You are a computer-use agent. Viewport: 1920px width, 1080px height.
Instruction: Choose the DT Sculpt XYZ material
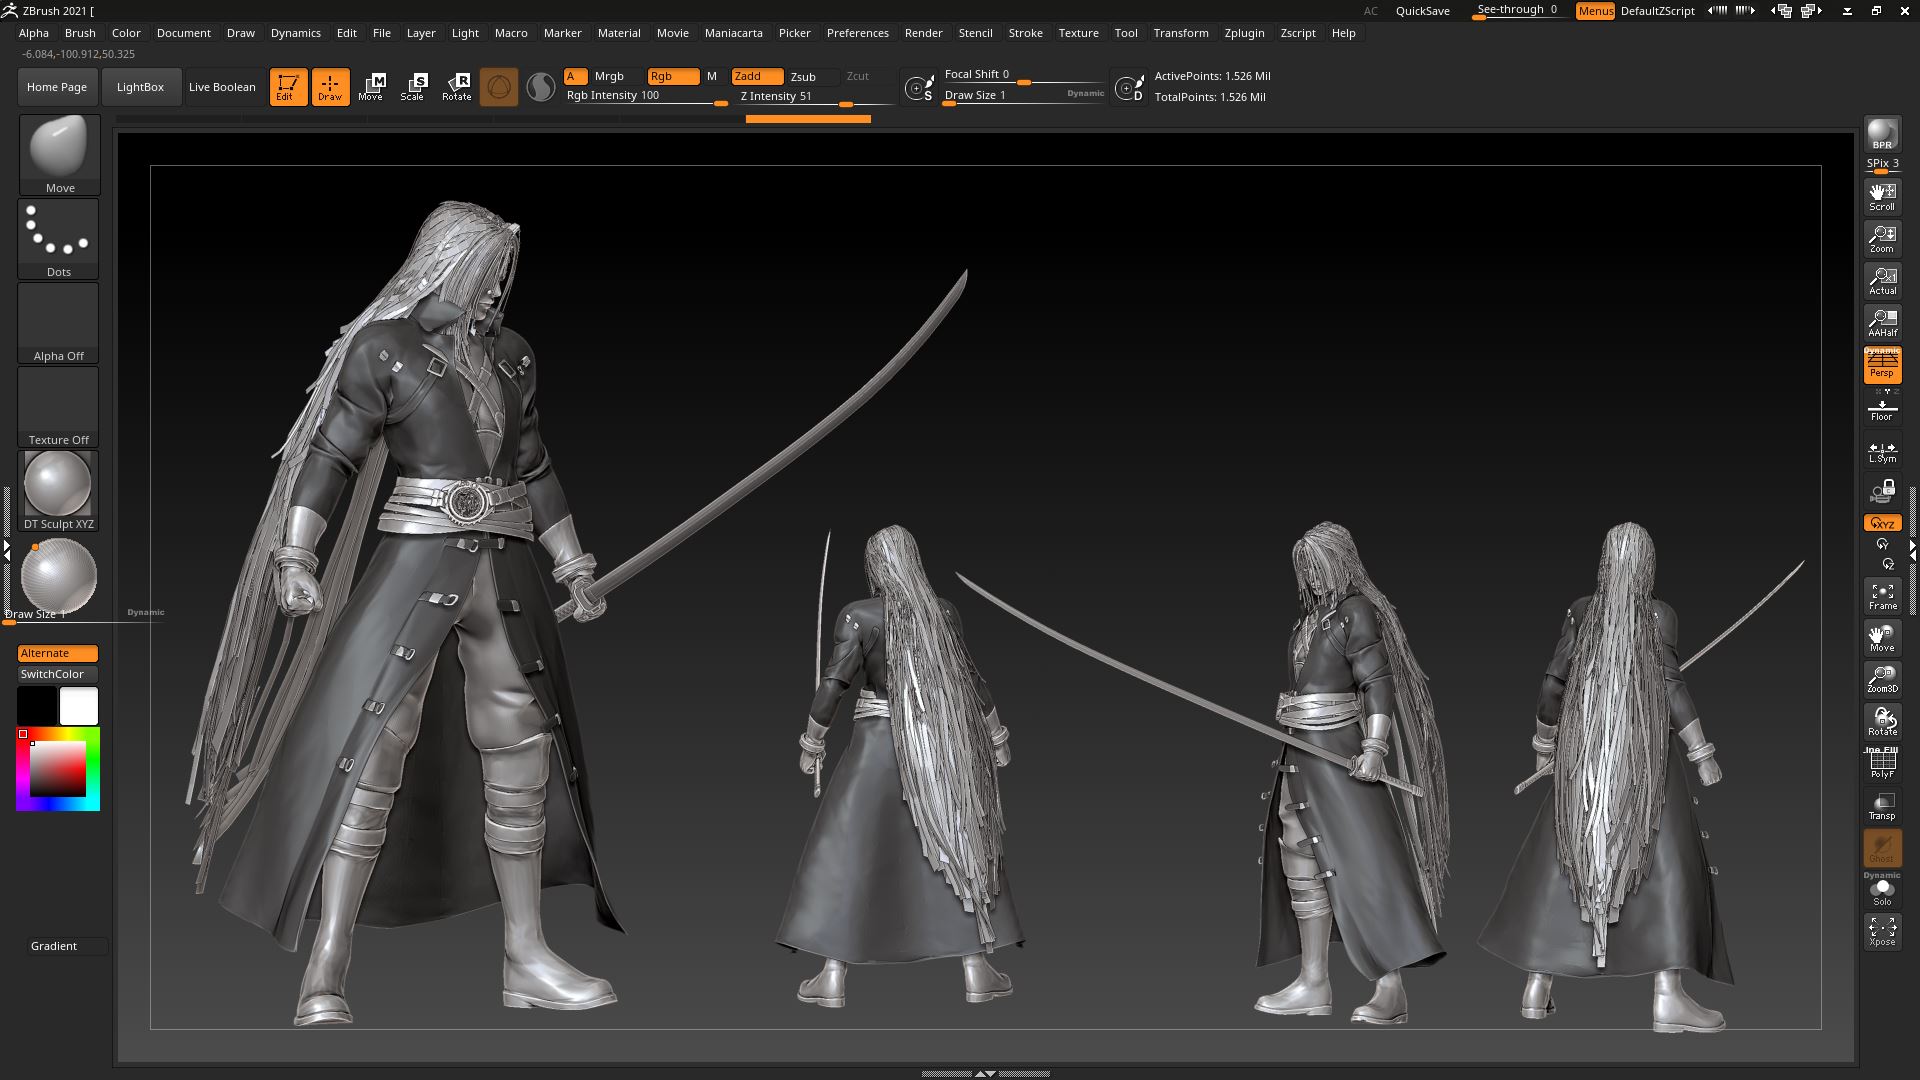59,490
